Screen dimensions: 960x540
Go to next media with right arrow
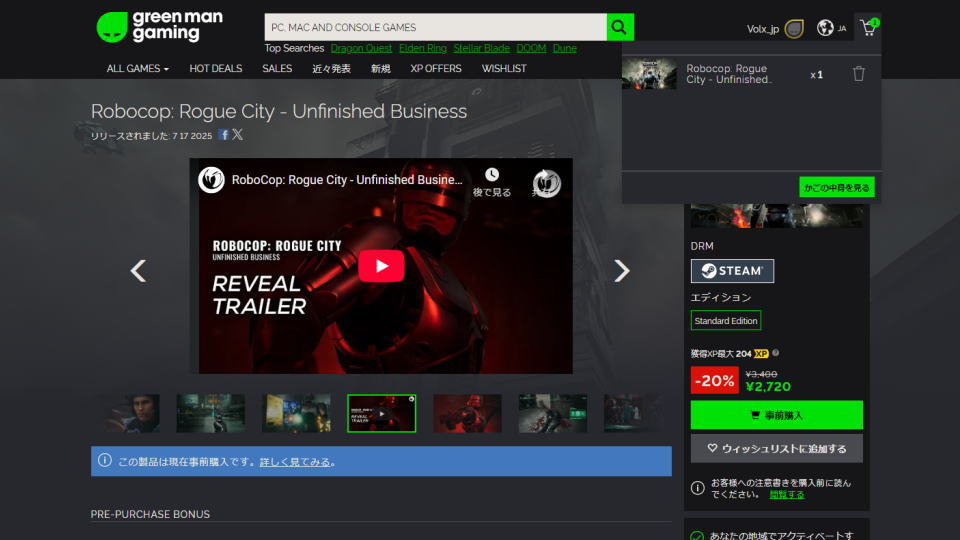[x=621, y=271]
